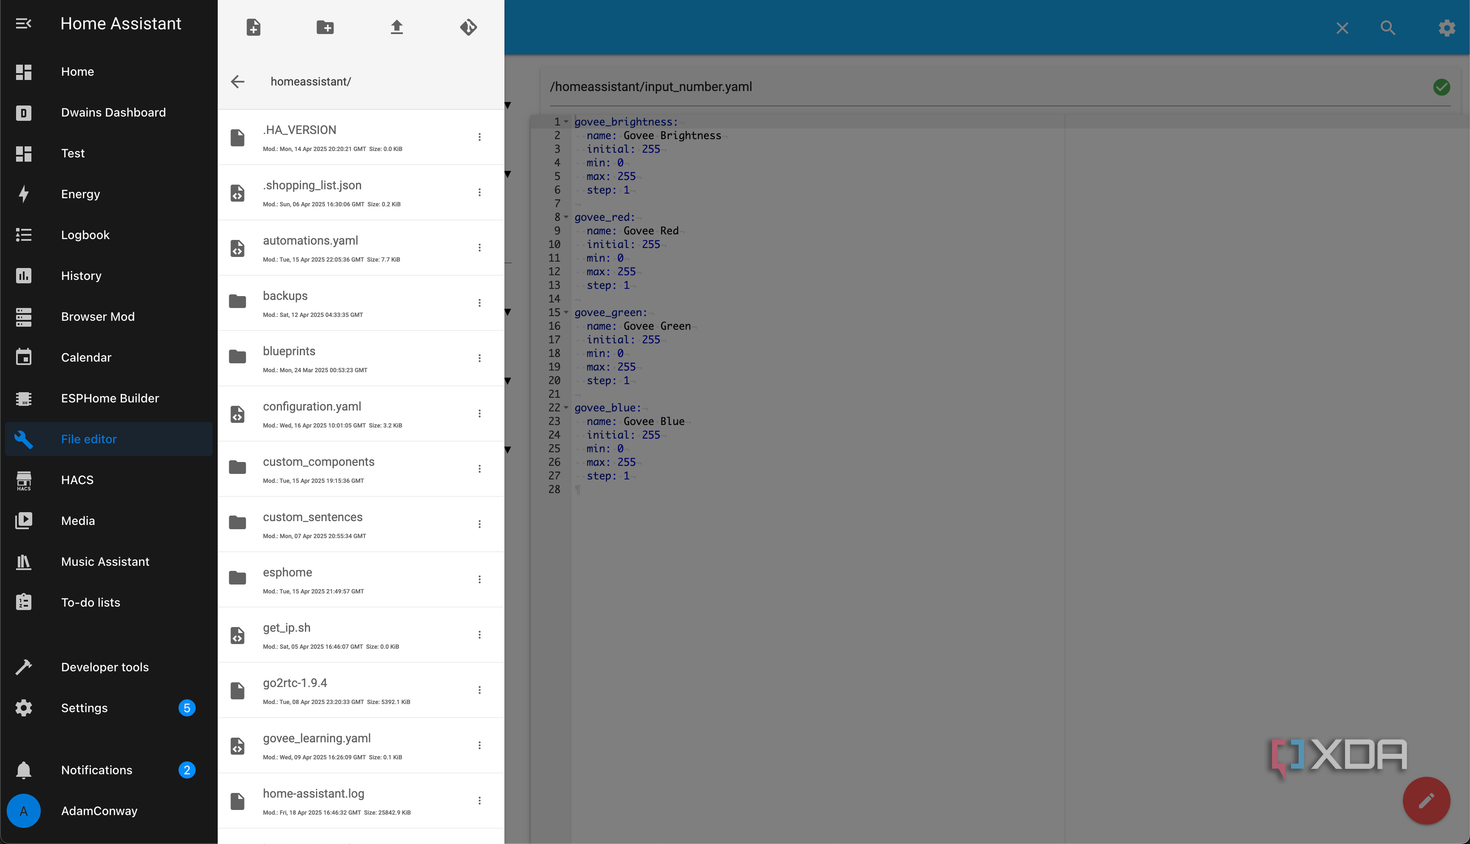Screen dimensions: 1470x844
Task: Collapse govee_brightness block at line 1
Action: (566, 122)
